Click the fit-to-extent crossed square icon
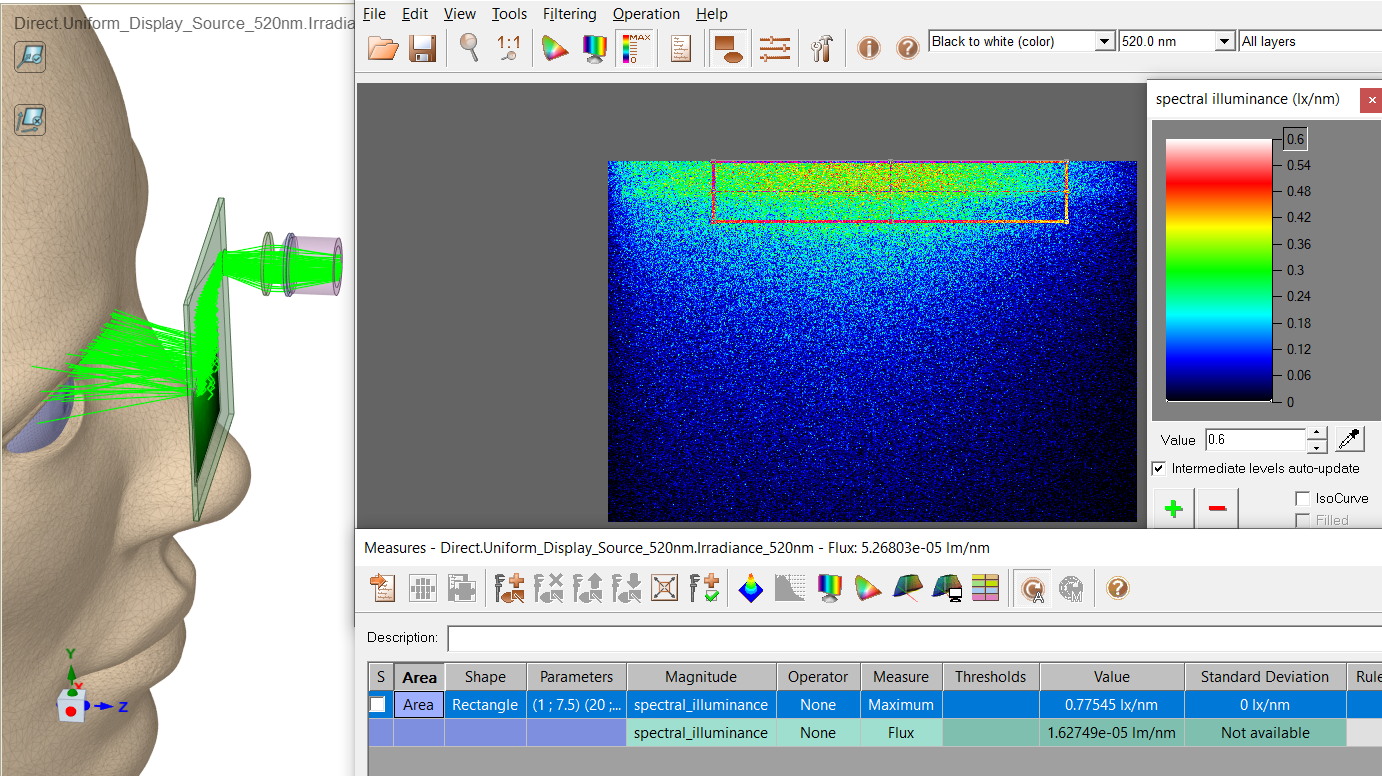1382x776 pixels. 665,588
